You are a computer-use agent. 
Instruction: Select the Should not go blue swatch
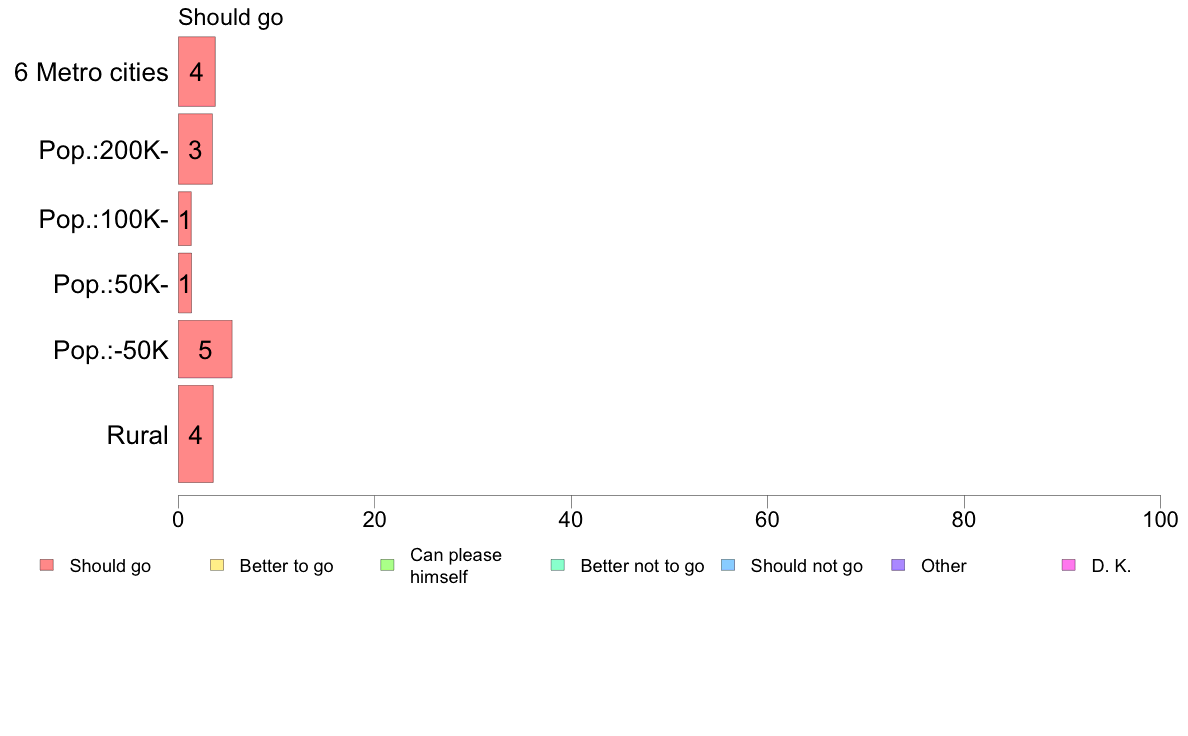pyautogui.click(x=728, y=565)
